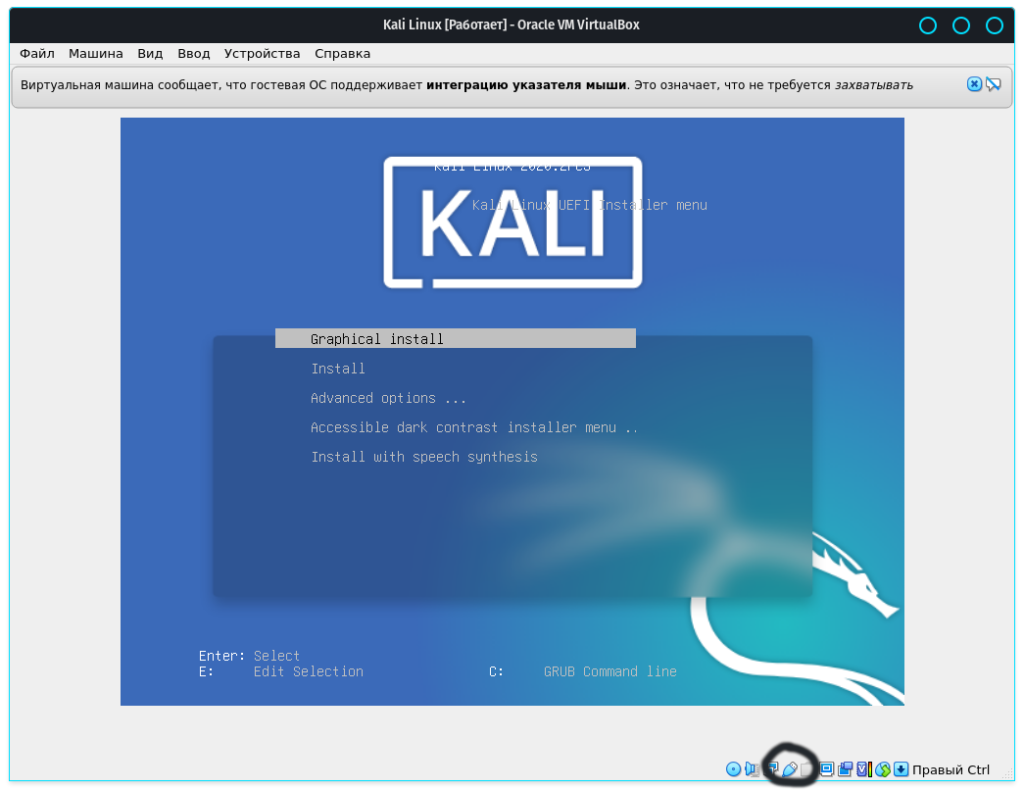Image resolution: width=1024 pixels, height=791 pixels.
Task: Click the host key label Правый Ctrl
Action: coord(950,769)
